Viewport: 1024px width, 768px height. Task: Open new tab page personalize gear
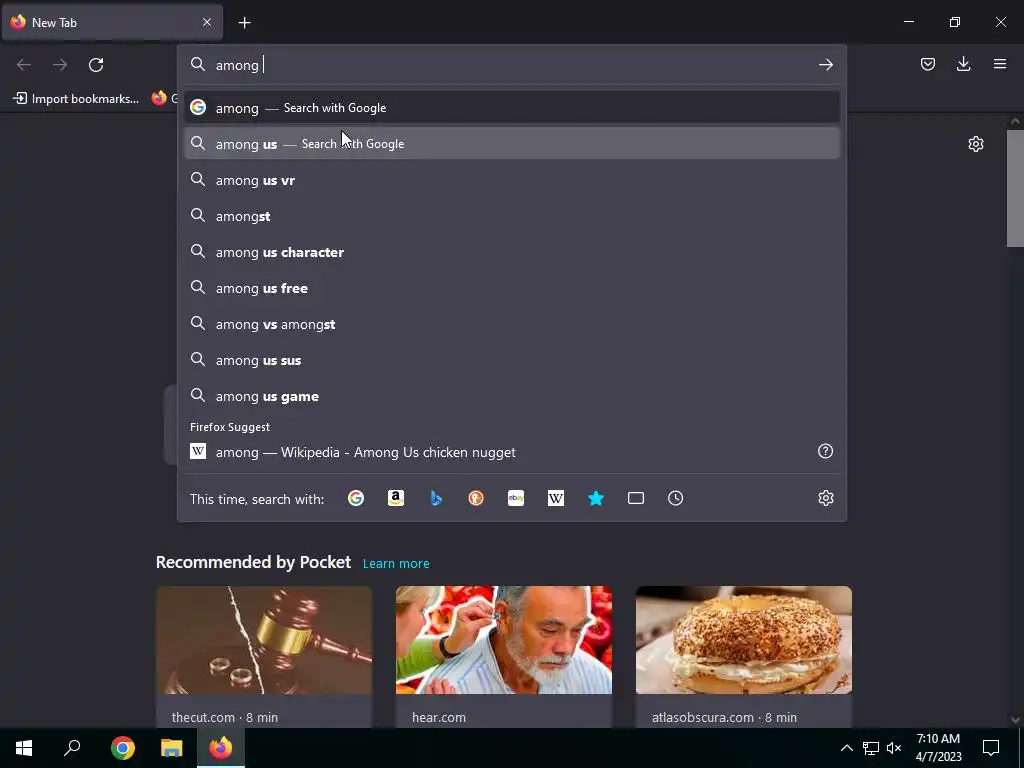976,144
